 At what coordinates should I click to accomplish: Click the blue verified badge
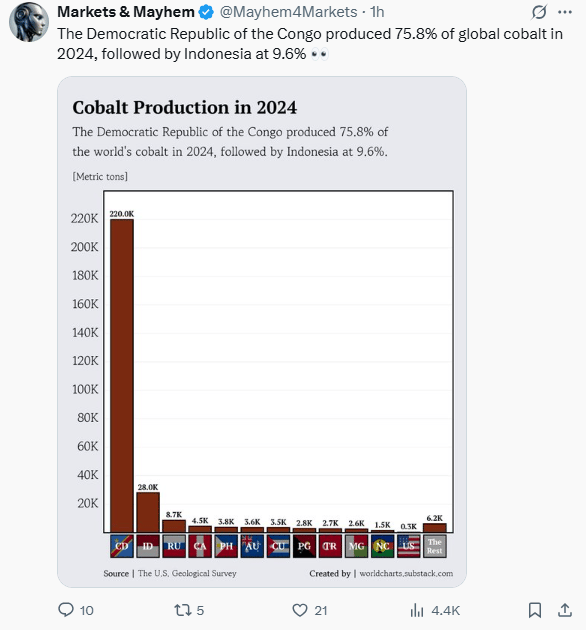click(207, 12)
